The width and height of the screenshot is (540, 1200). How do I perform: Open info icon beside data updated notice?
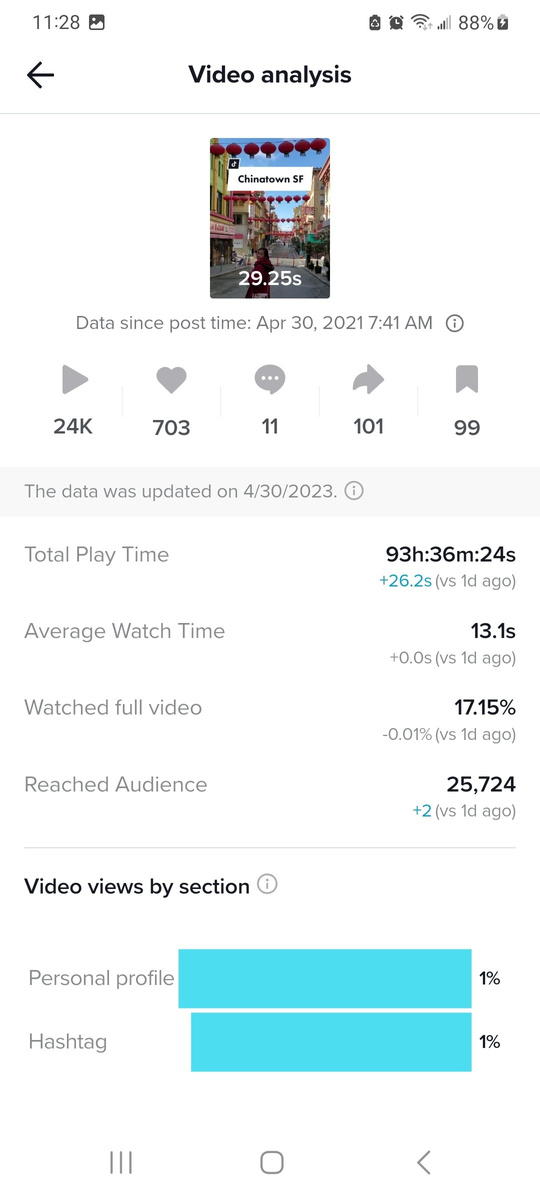[x=354, y=491]
